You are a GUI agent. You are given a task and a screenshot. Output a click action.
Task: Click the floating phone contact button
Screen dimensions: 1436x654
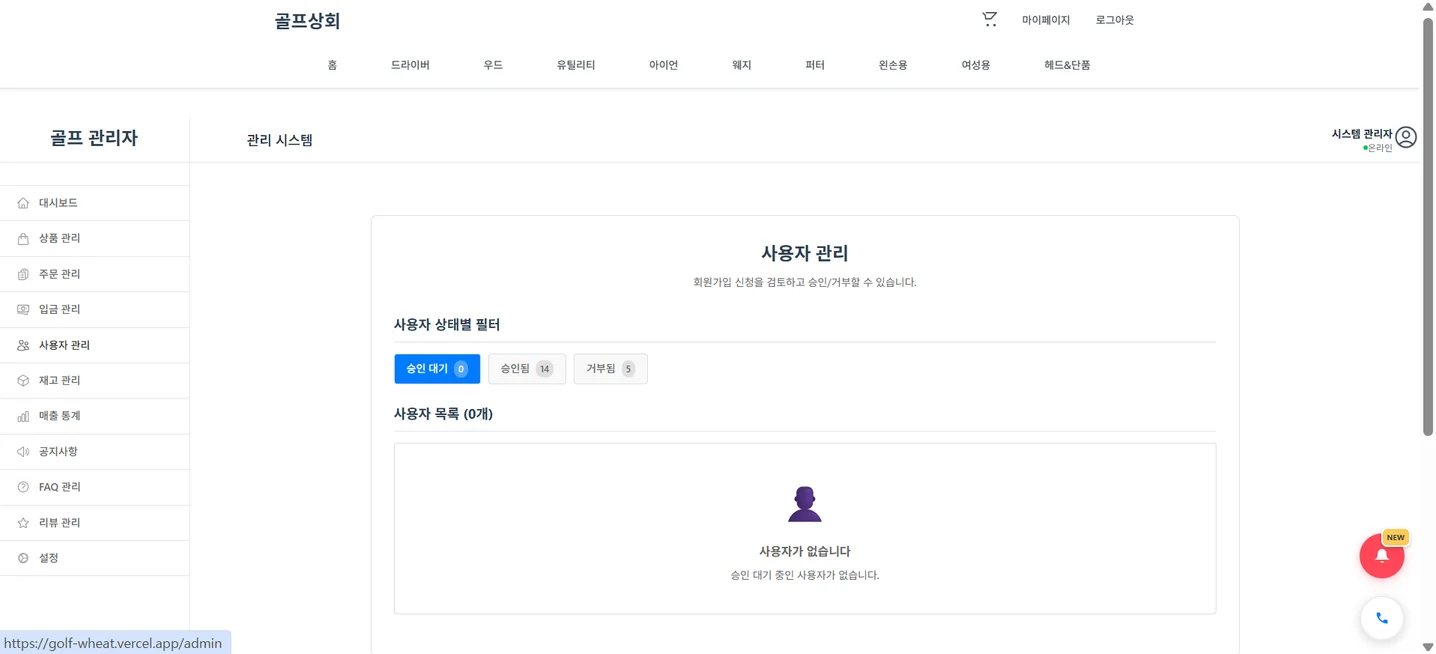(x=1381, y=618)
